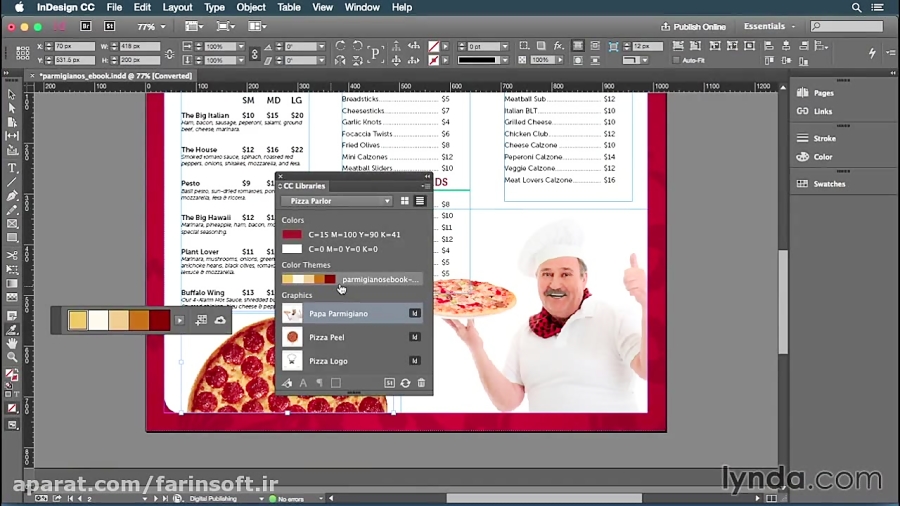
Task: Click the effects fx icon
Action: (558, 46)
